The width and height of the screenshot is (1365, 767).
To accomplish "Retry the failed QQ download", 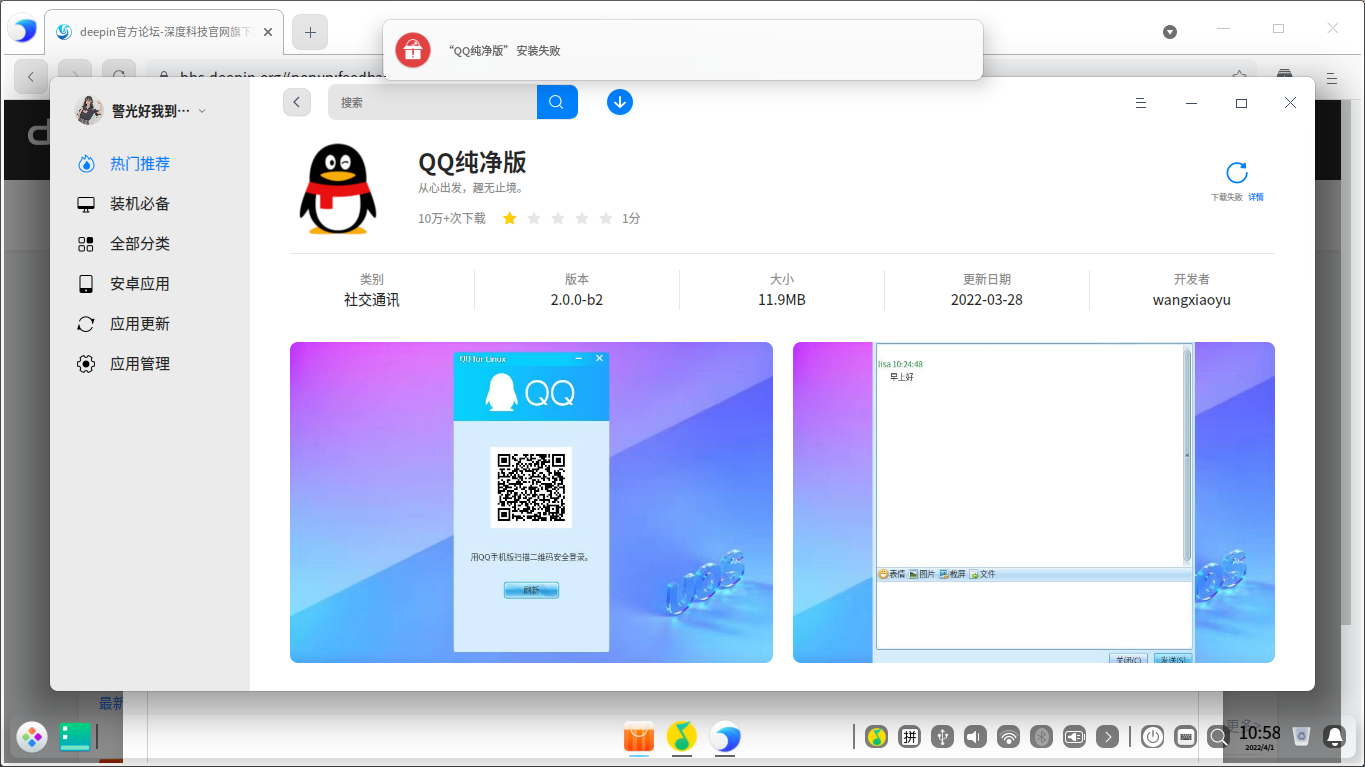I will (1237, 173).
